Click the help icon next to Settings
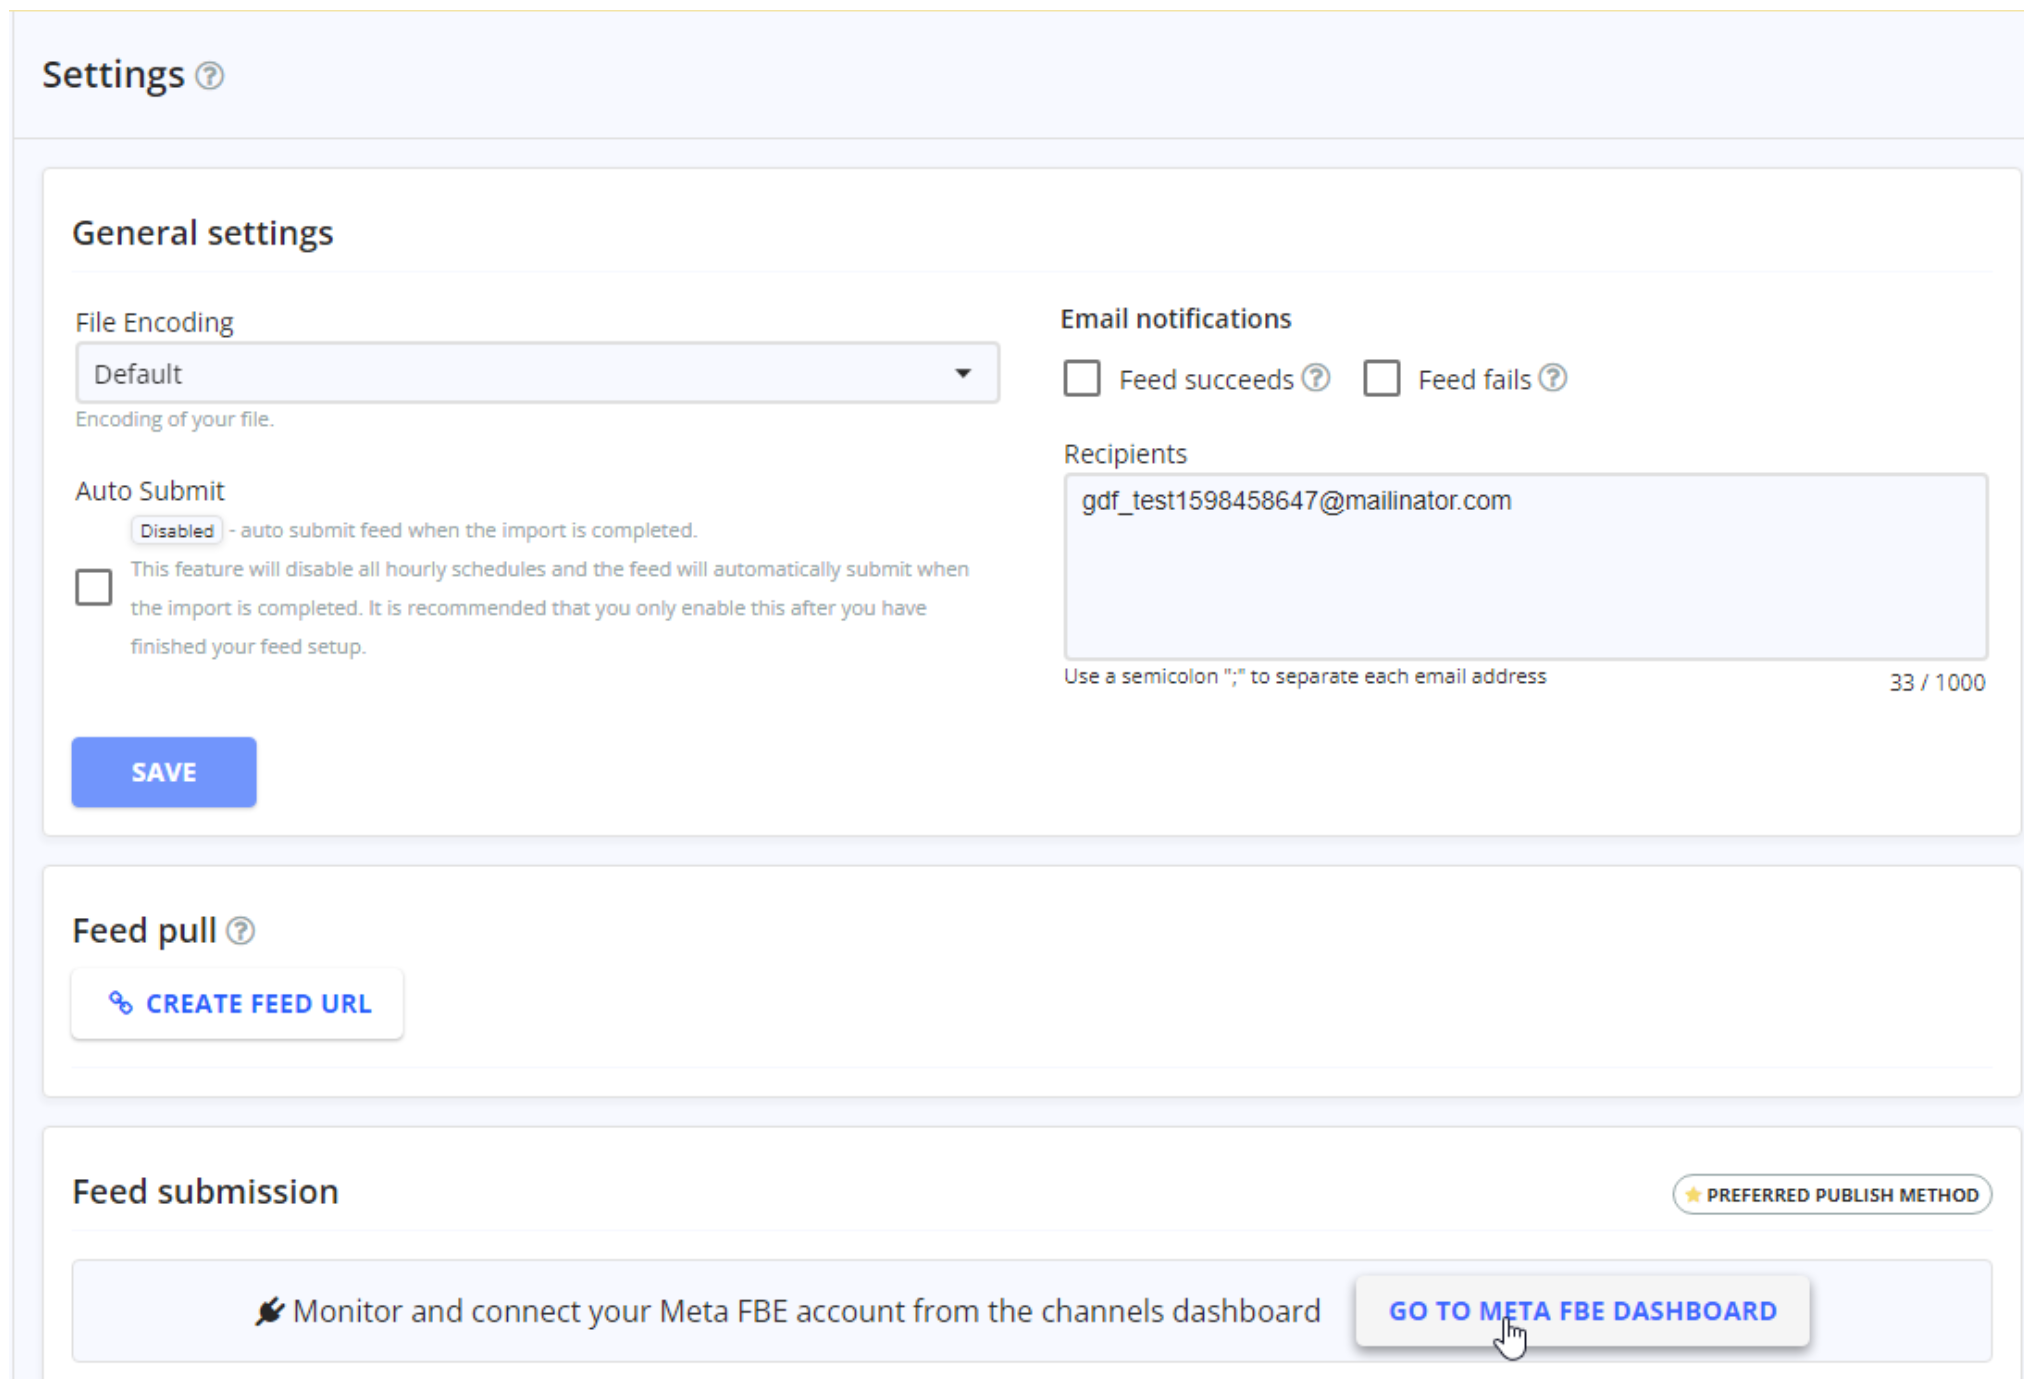This screenshot has width=2044, height=1394. click(x=210, y=76)
